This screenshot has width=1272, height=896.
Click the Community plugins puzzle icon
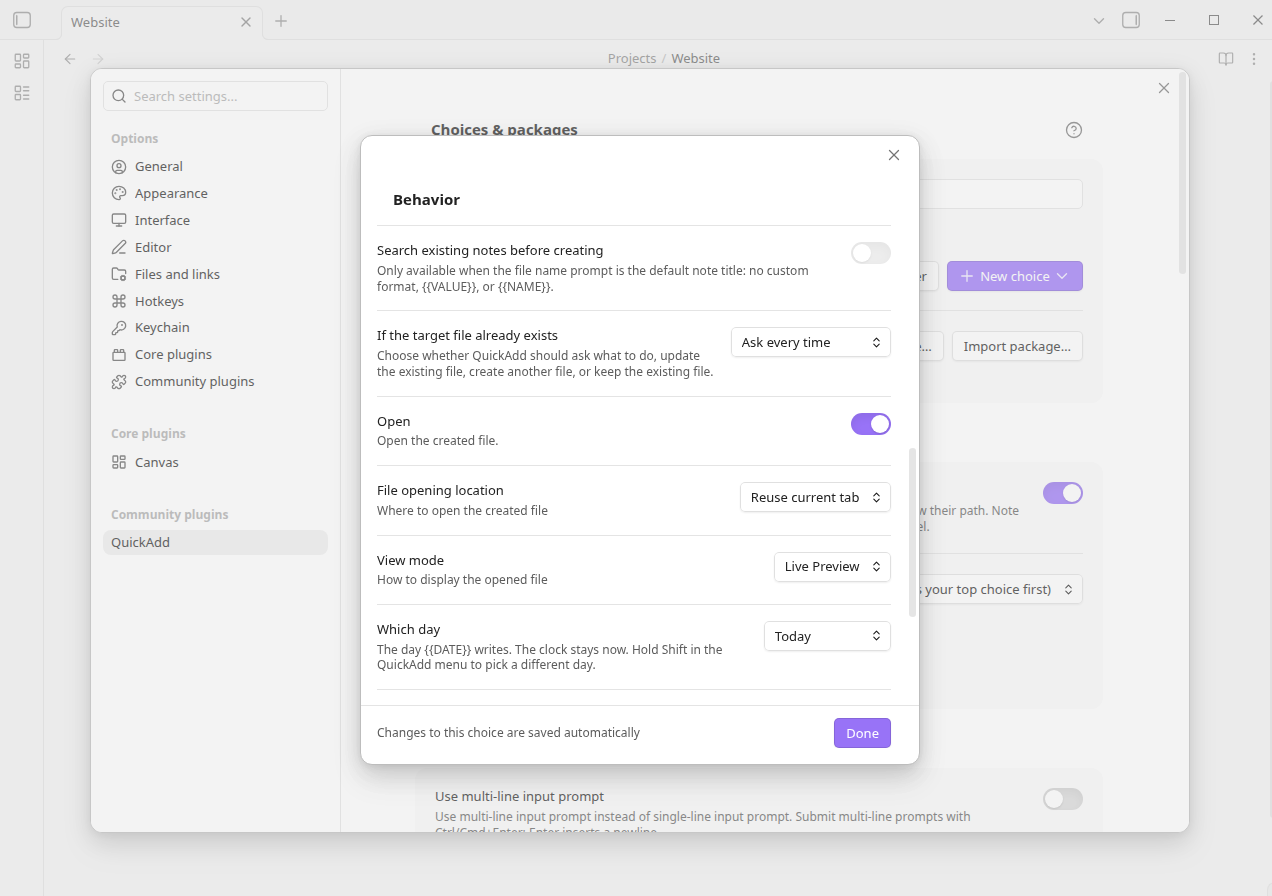(119, 381)
